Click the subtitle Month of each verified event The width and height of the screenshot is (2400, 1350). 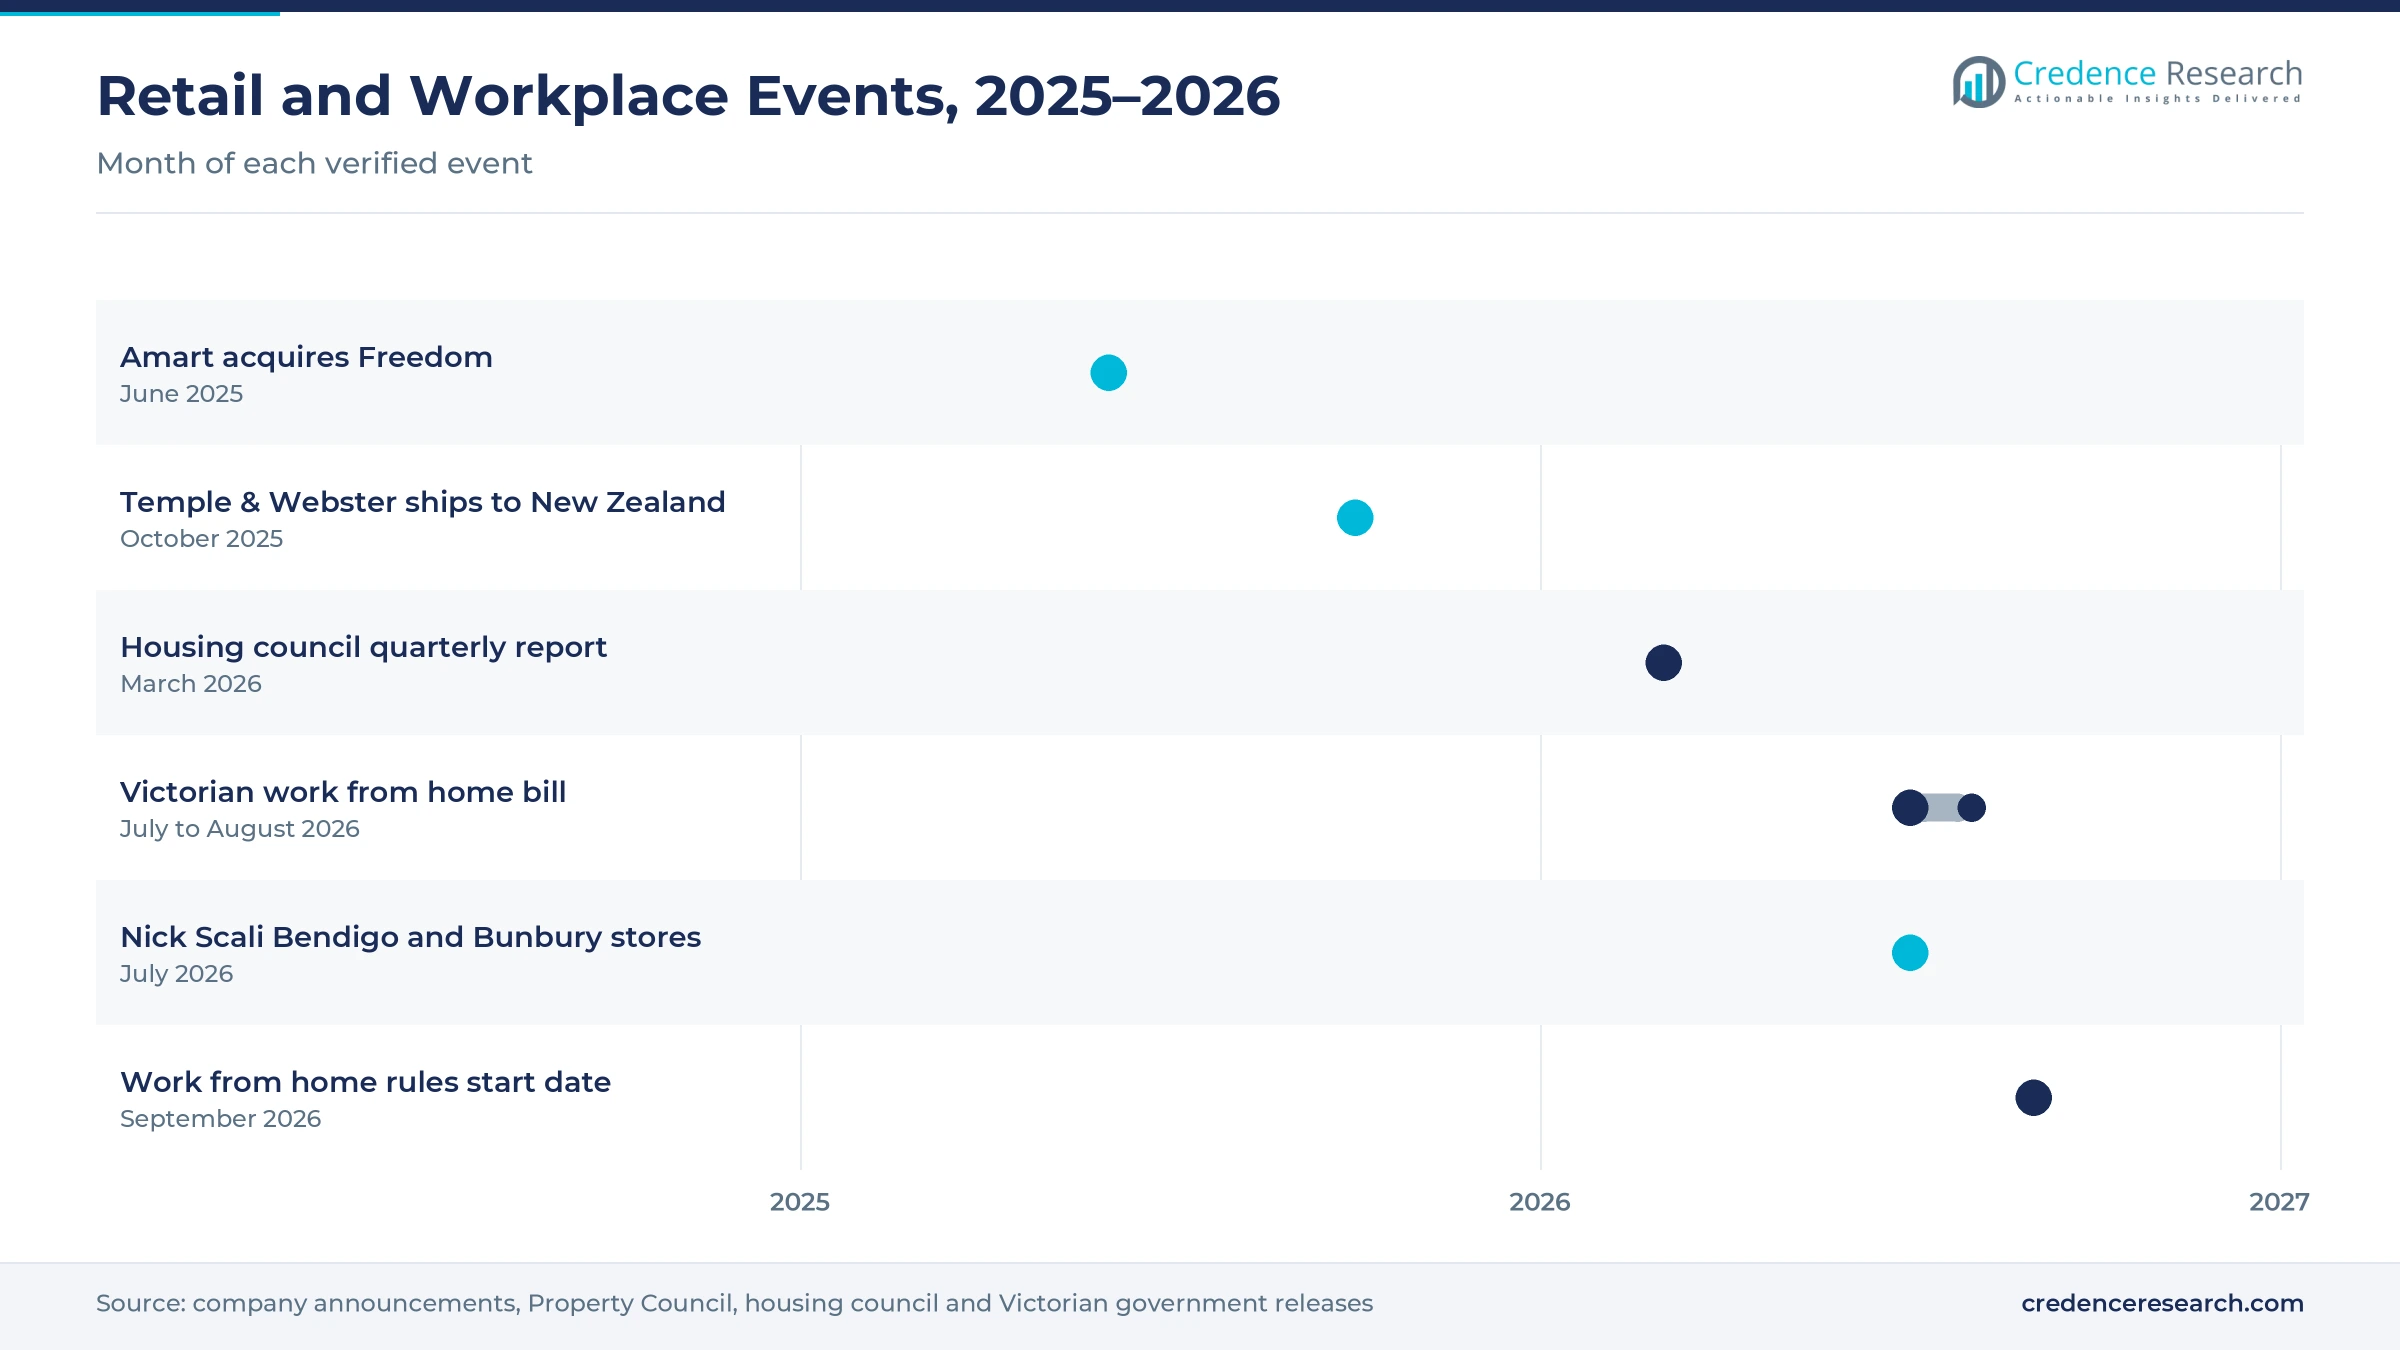pyautogui.click(x=314, y=163)
